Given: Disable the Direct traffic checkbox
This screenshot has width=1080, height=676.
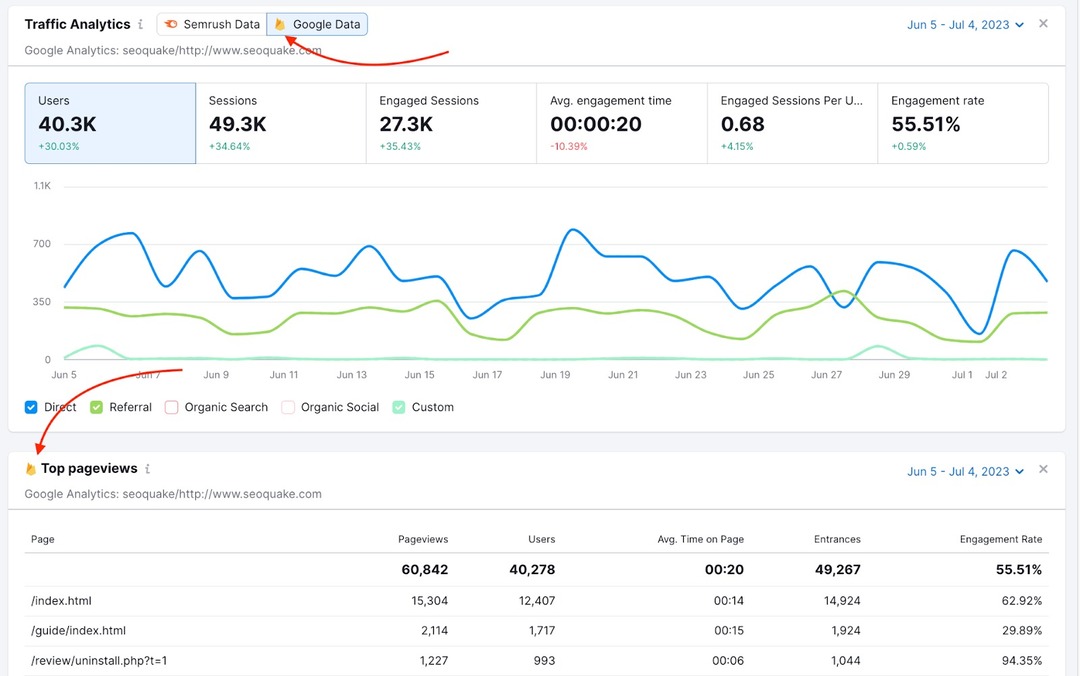Looking at the screenshot, I should pyautogui.click(x=31, y=407).
